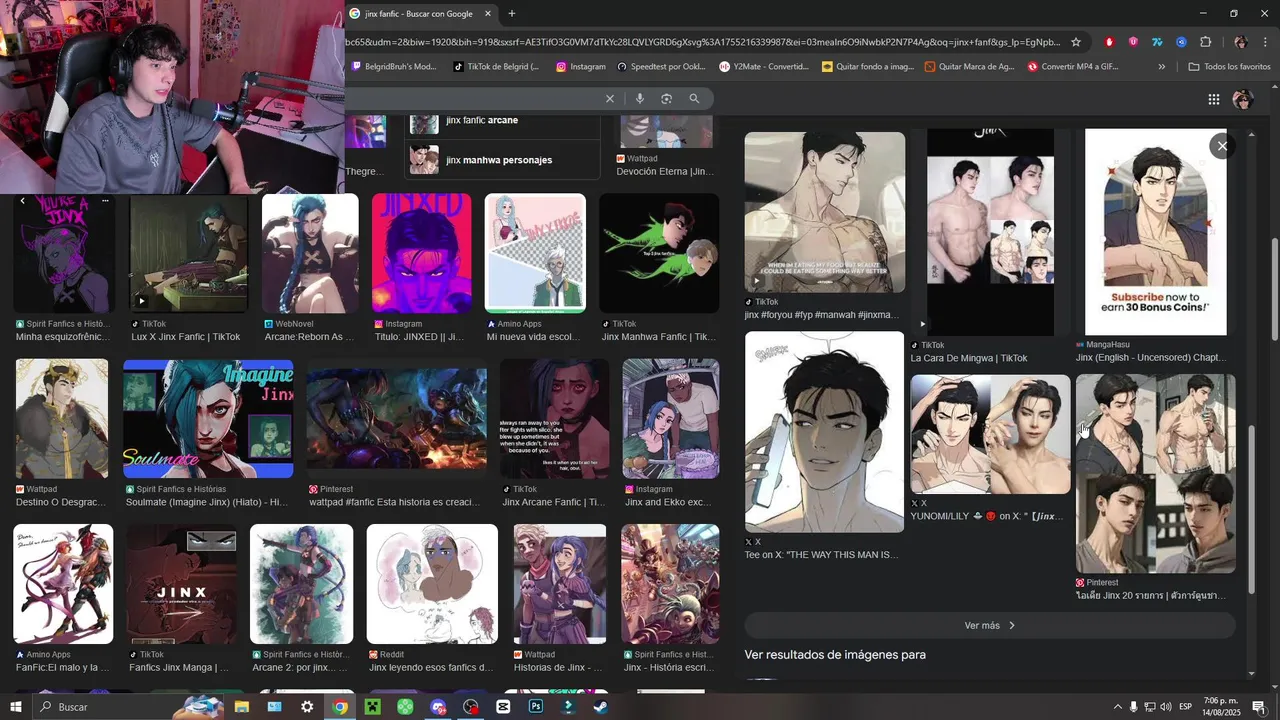The height and width of the screenshot is (720, 1280).
Task: Open the Google apps grid
Action: (x=1213, y=99)
